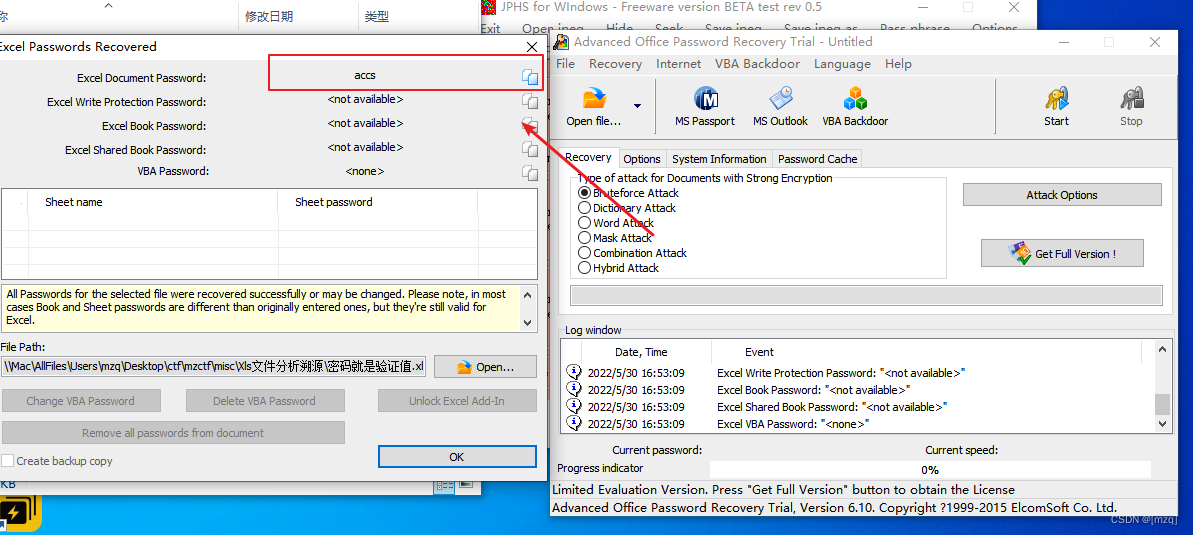Select Bruteforce Attack option
Image resolution: width=1193 pixels, height=535 pixels.
coord(584,193)
